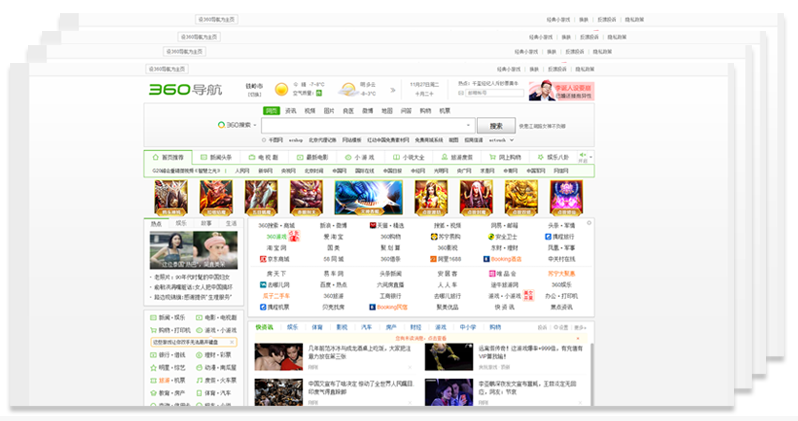The width and height of the screenshot is (798, 421).
Task: Open the 瓜子二手车 link
Action: click(x=276, y=296)
